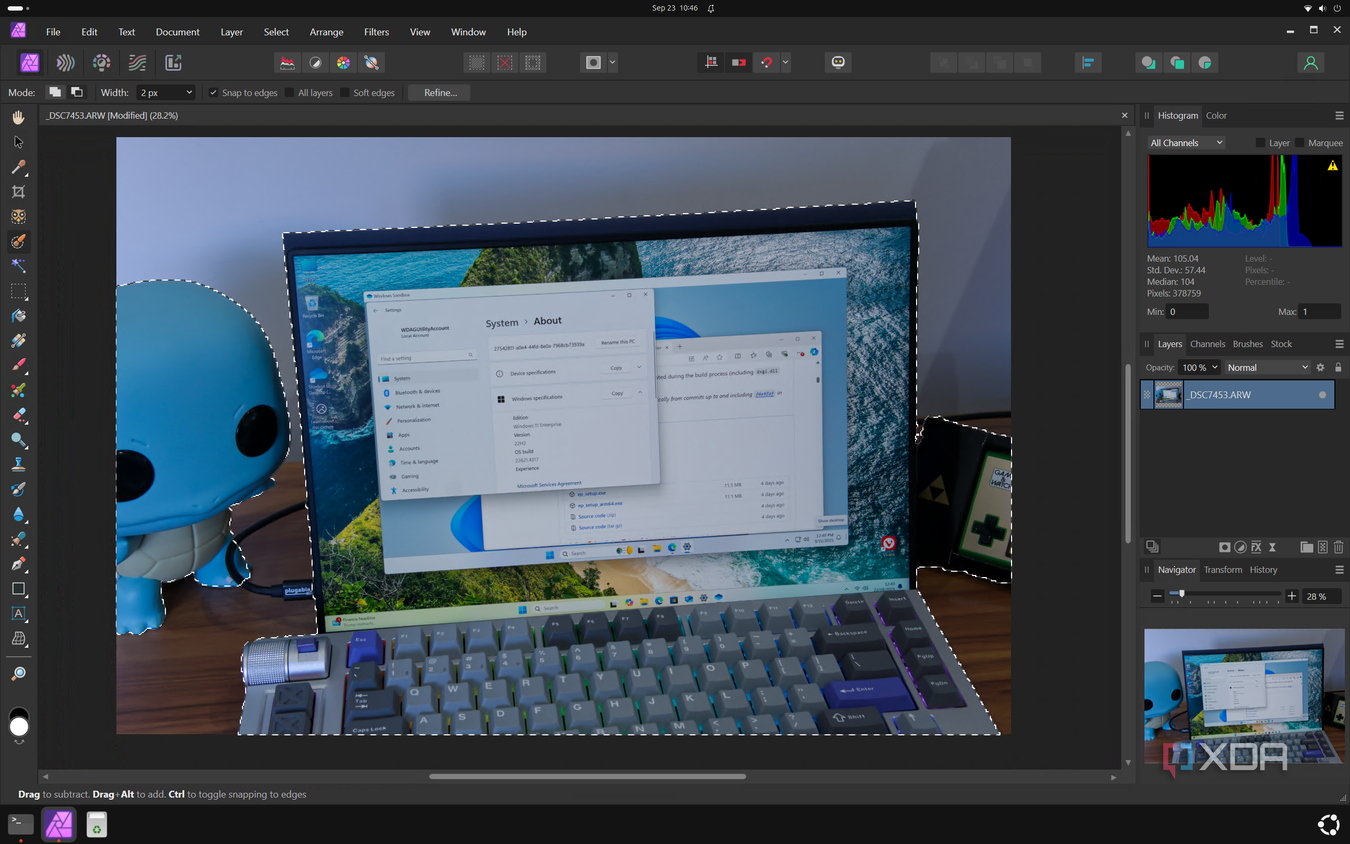Switch to the Photo Persona icon

(x=30, y=63)
